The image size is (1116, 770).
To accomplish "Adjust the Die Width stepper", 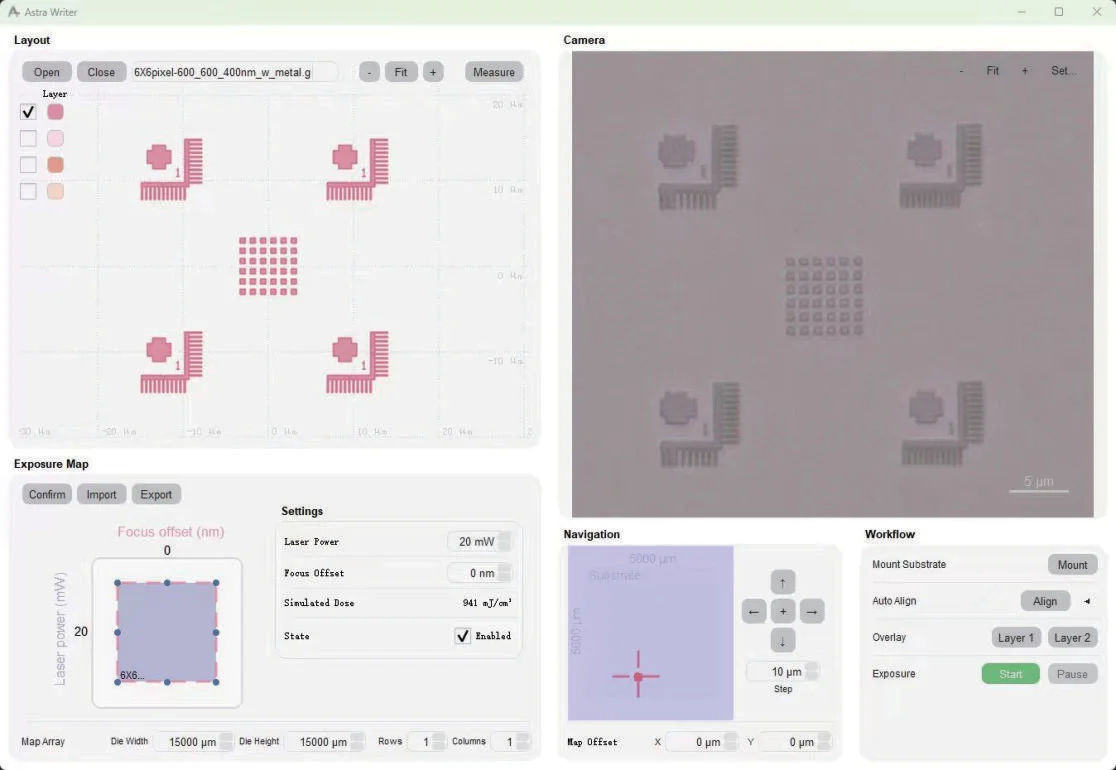I will tap(226, 742).
